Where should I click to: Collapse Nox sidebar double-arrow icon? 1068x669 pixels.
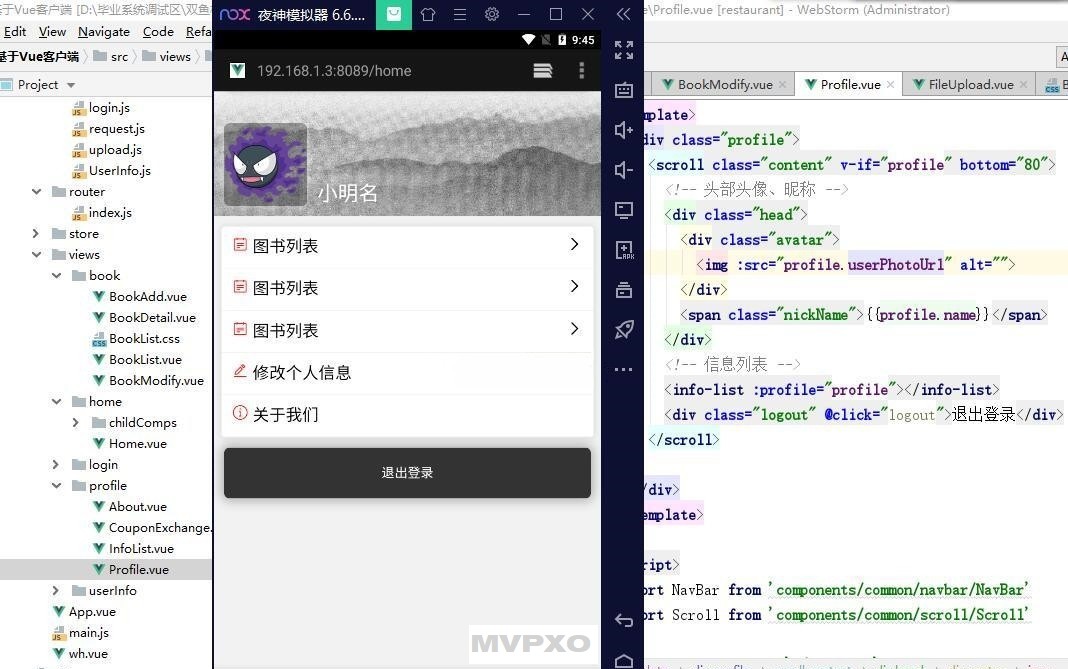[x=623, y=14]
